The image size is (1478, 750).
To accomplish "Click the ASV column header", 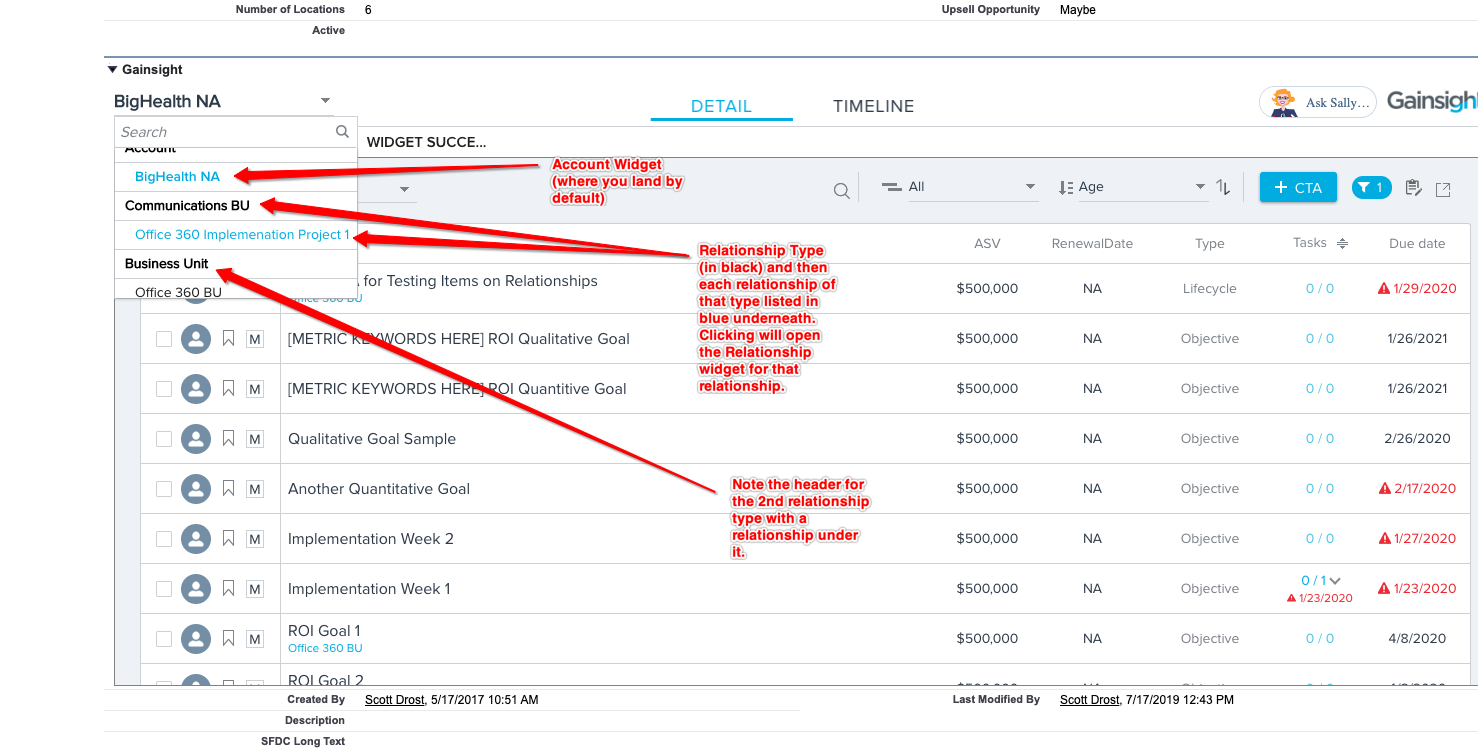I will coord(987,243).
